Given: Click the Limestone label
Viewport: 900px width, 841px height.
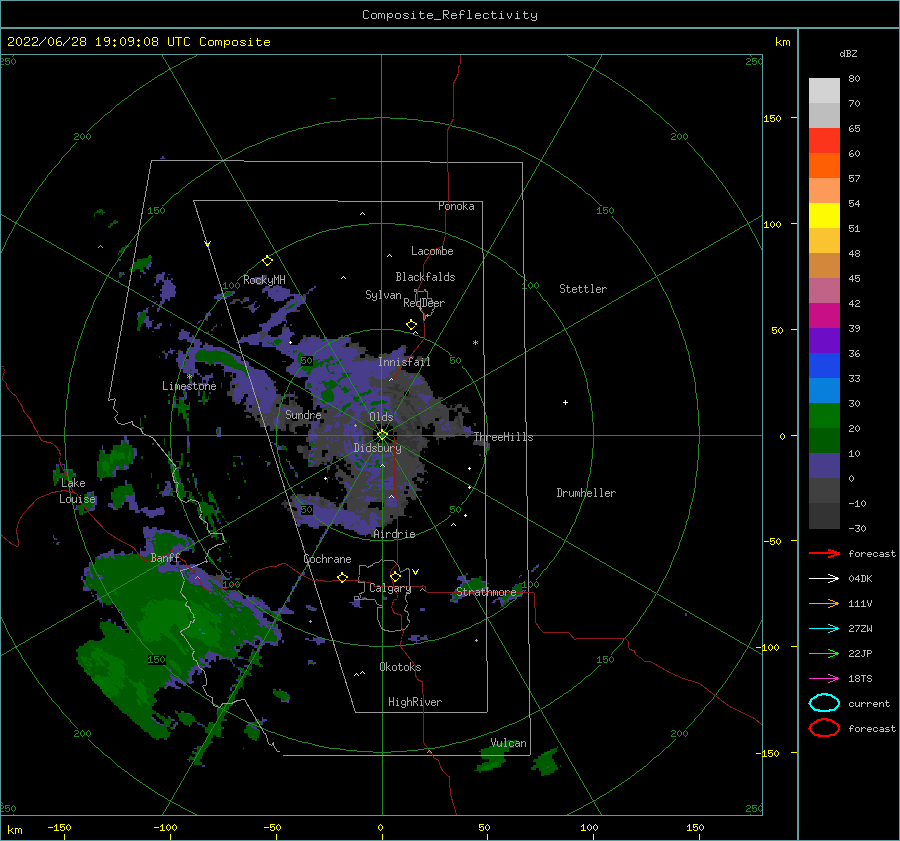Looking at the screenshot, I should tap(189, 386).
